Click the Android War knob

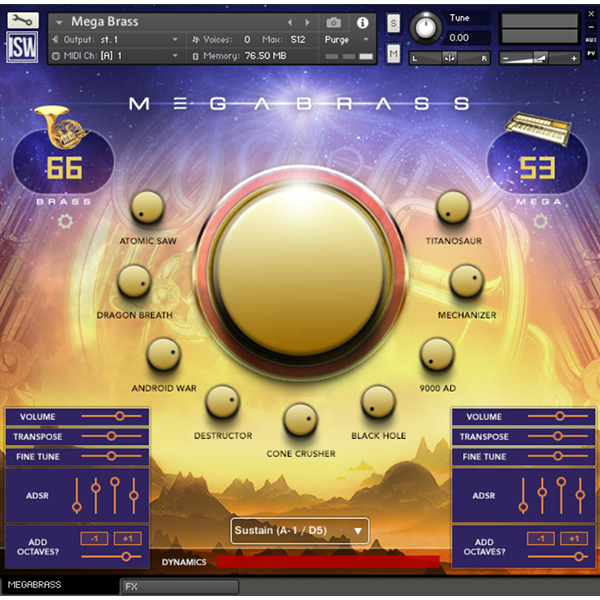[x=164, y=354]
